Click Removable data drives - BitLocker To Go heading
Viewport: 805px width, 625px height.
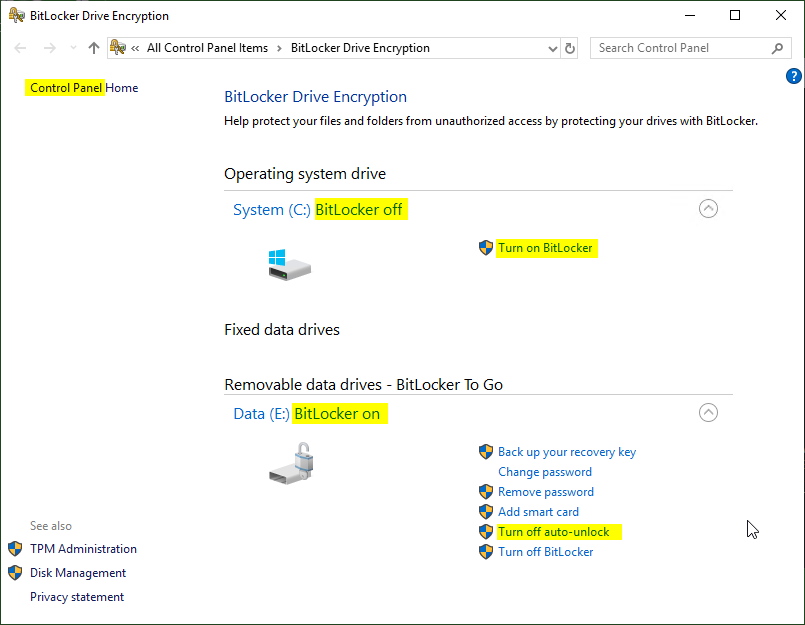[363, 384]
